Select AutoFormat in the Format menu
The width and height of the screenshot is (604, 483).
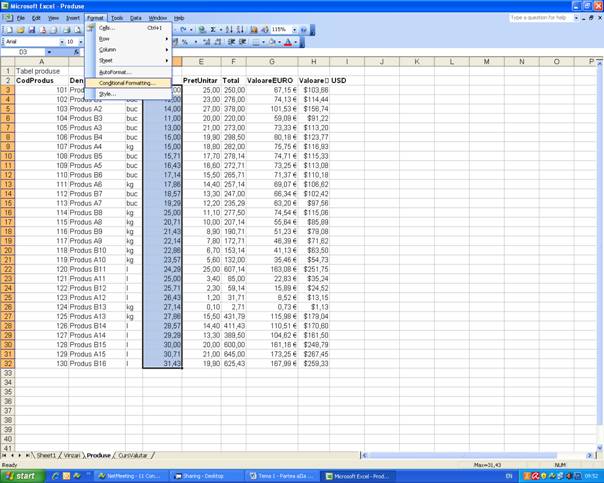pos(115,72)
